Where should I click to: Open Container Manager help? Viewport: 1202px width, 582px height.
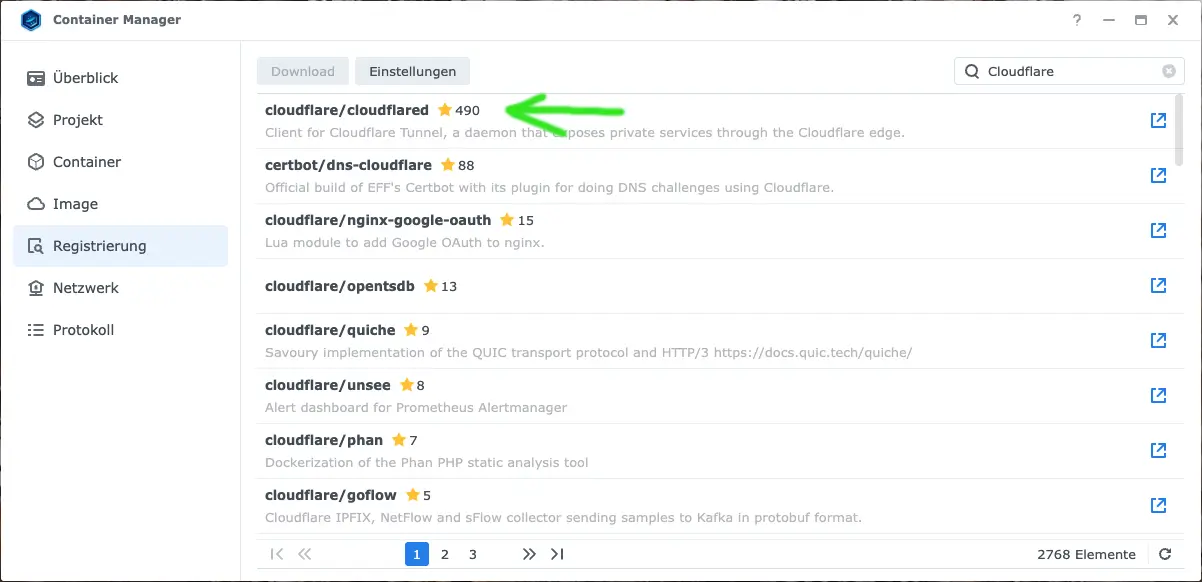click(x=1076, y=20)
